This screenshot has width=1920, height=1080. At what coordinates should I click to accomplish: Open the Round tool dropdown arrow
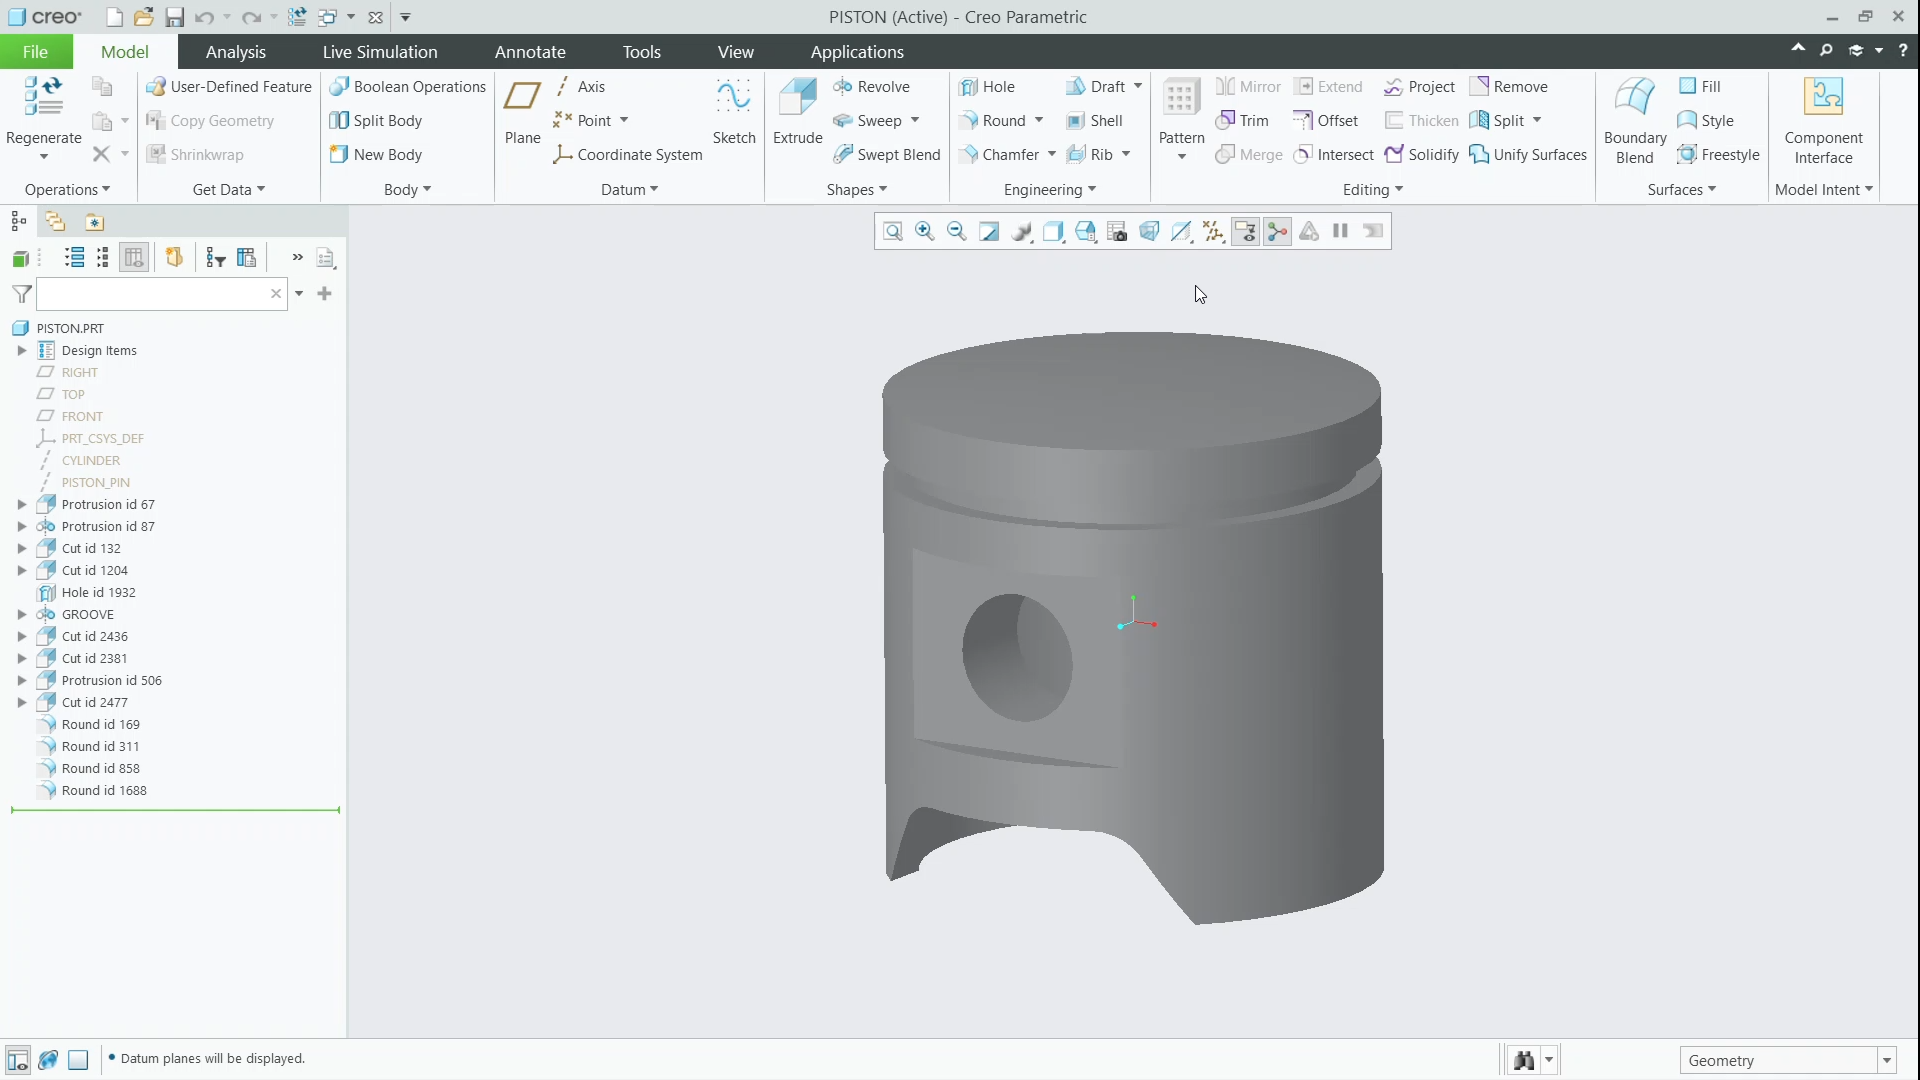(1039, 121)
